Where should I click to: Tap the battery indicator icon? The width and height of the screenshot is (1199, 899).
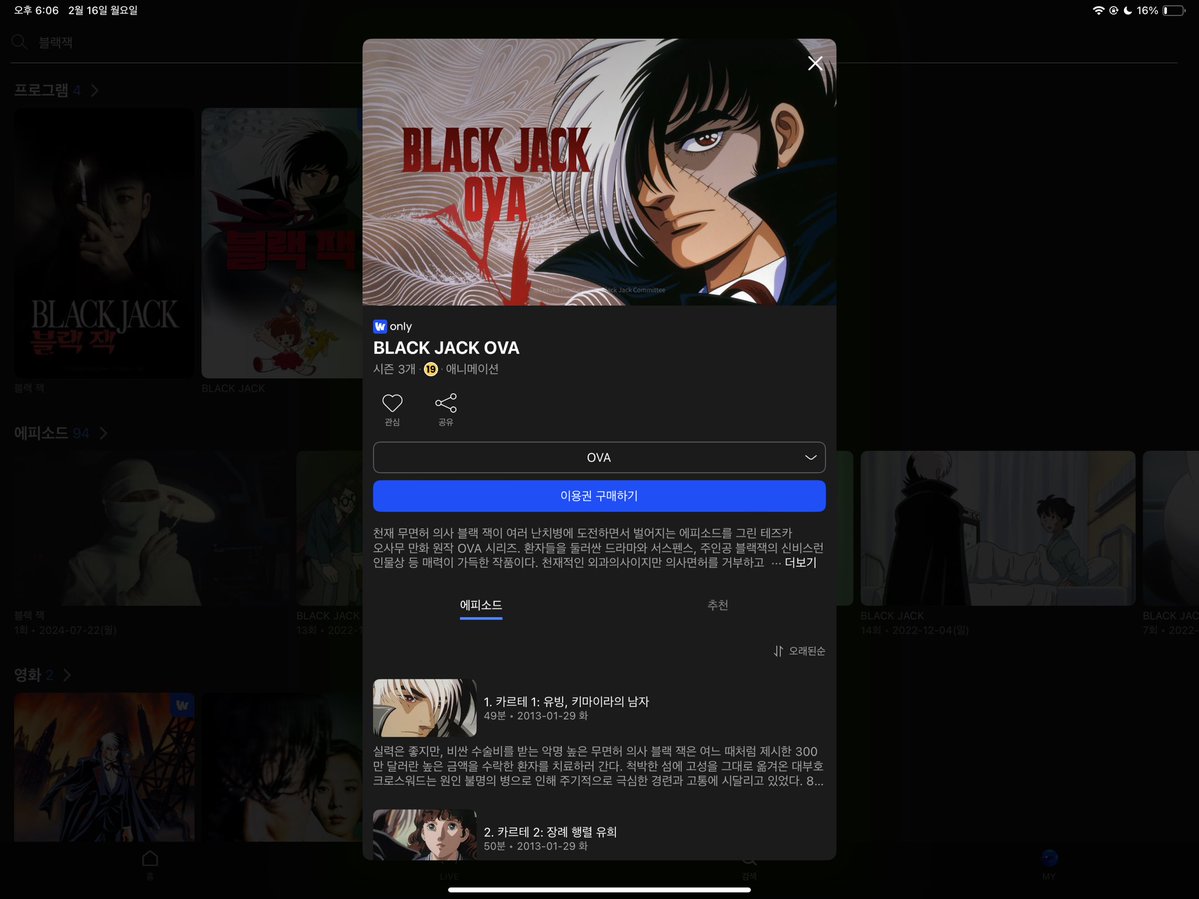pos(1174,11)
